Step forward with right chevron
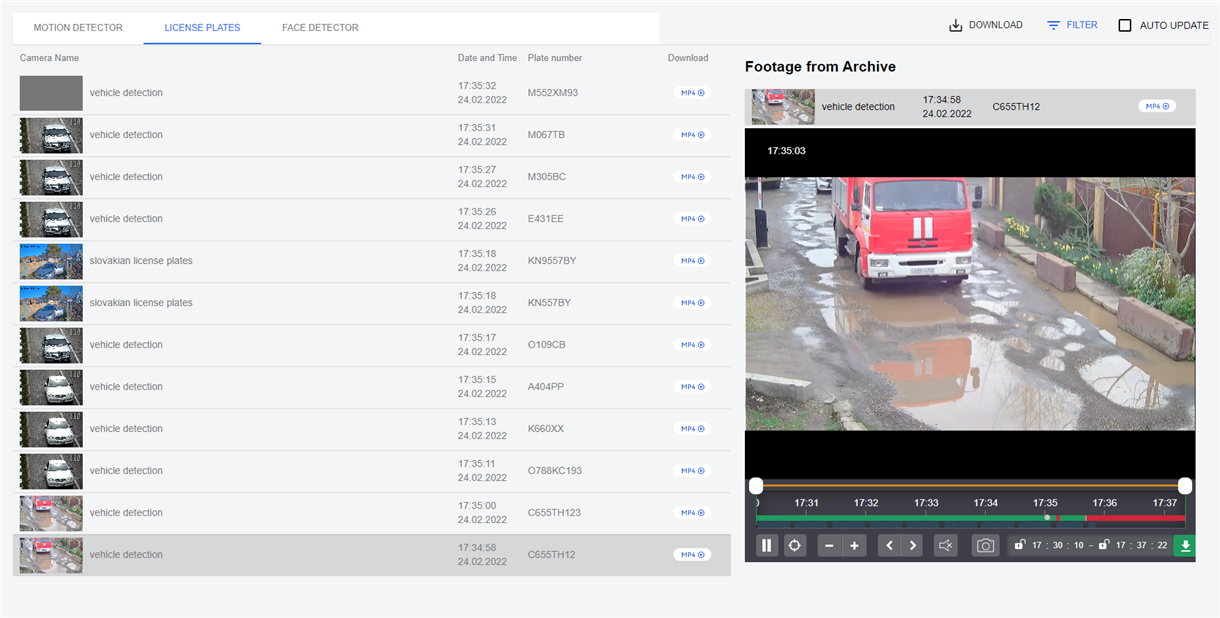 pyautogui.click(x=912, y=546)
